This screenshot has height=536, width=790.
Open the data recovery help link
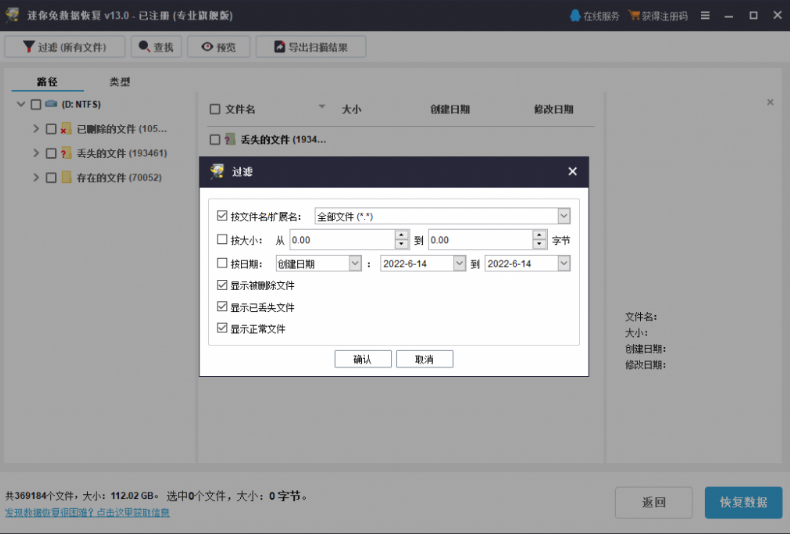point(87,512)
